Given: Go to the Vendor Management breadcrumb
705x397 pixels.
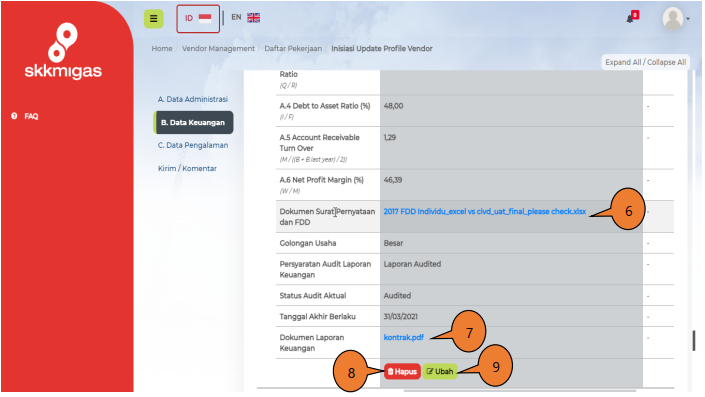Looking at the screenshot, I should click(x=218, y=49).
